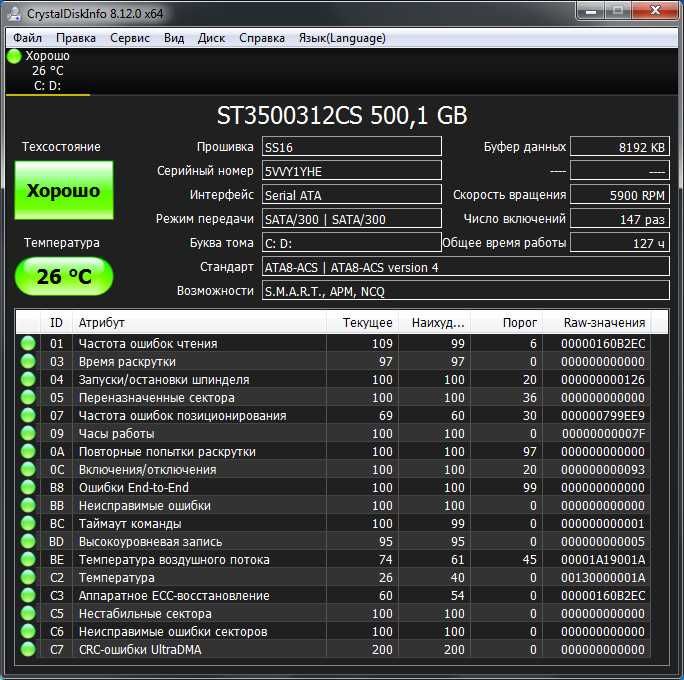The width and height of the screenshot is (684, 680).
Task: Click status icon for CRC-ошибки UltraDMA
Action: point(28,649)
